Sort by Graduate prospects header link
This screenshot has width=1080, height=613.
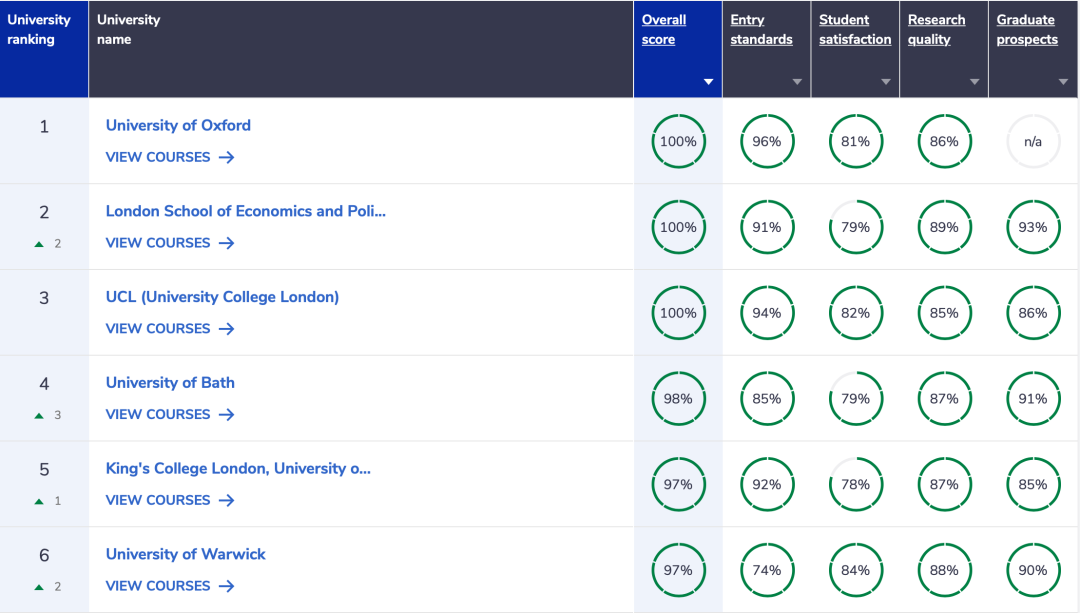point(1027,30)
